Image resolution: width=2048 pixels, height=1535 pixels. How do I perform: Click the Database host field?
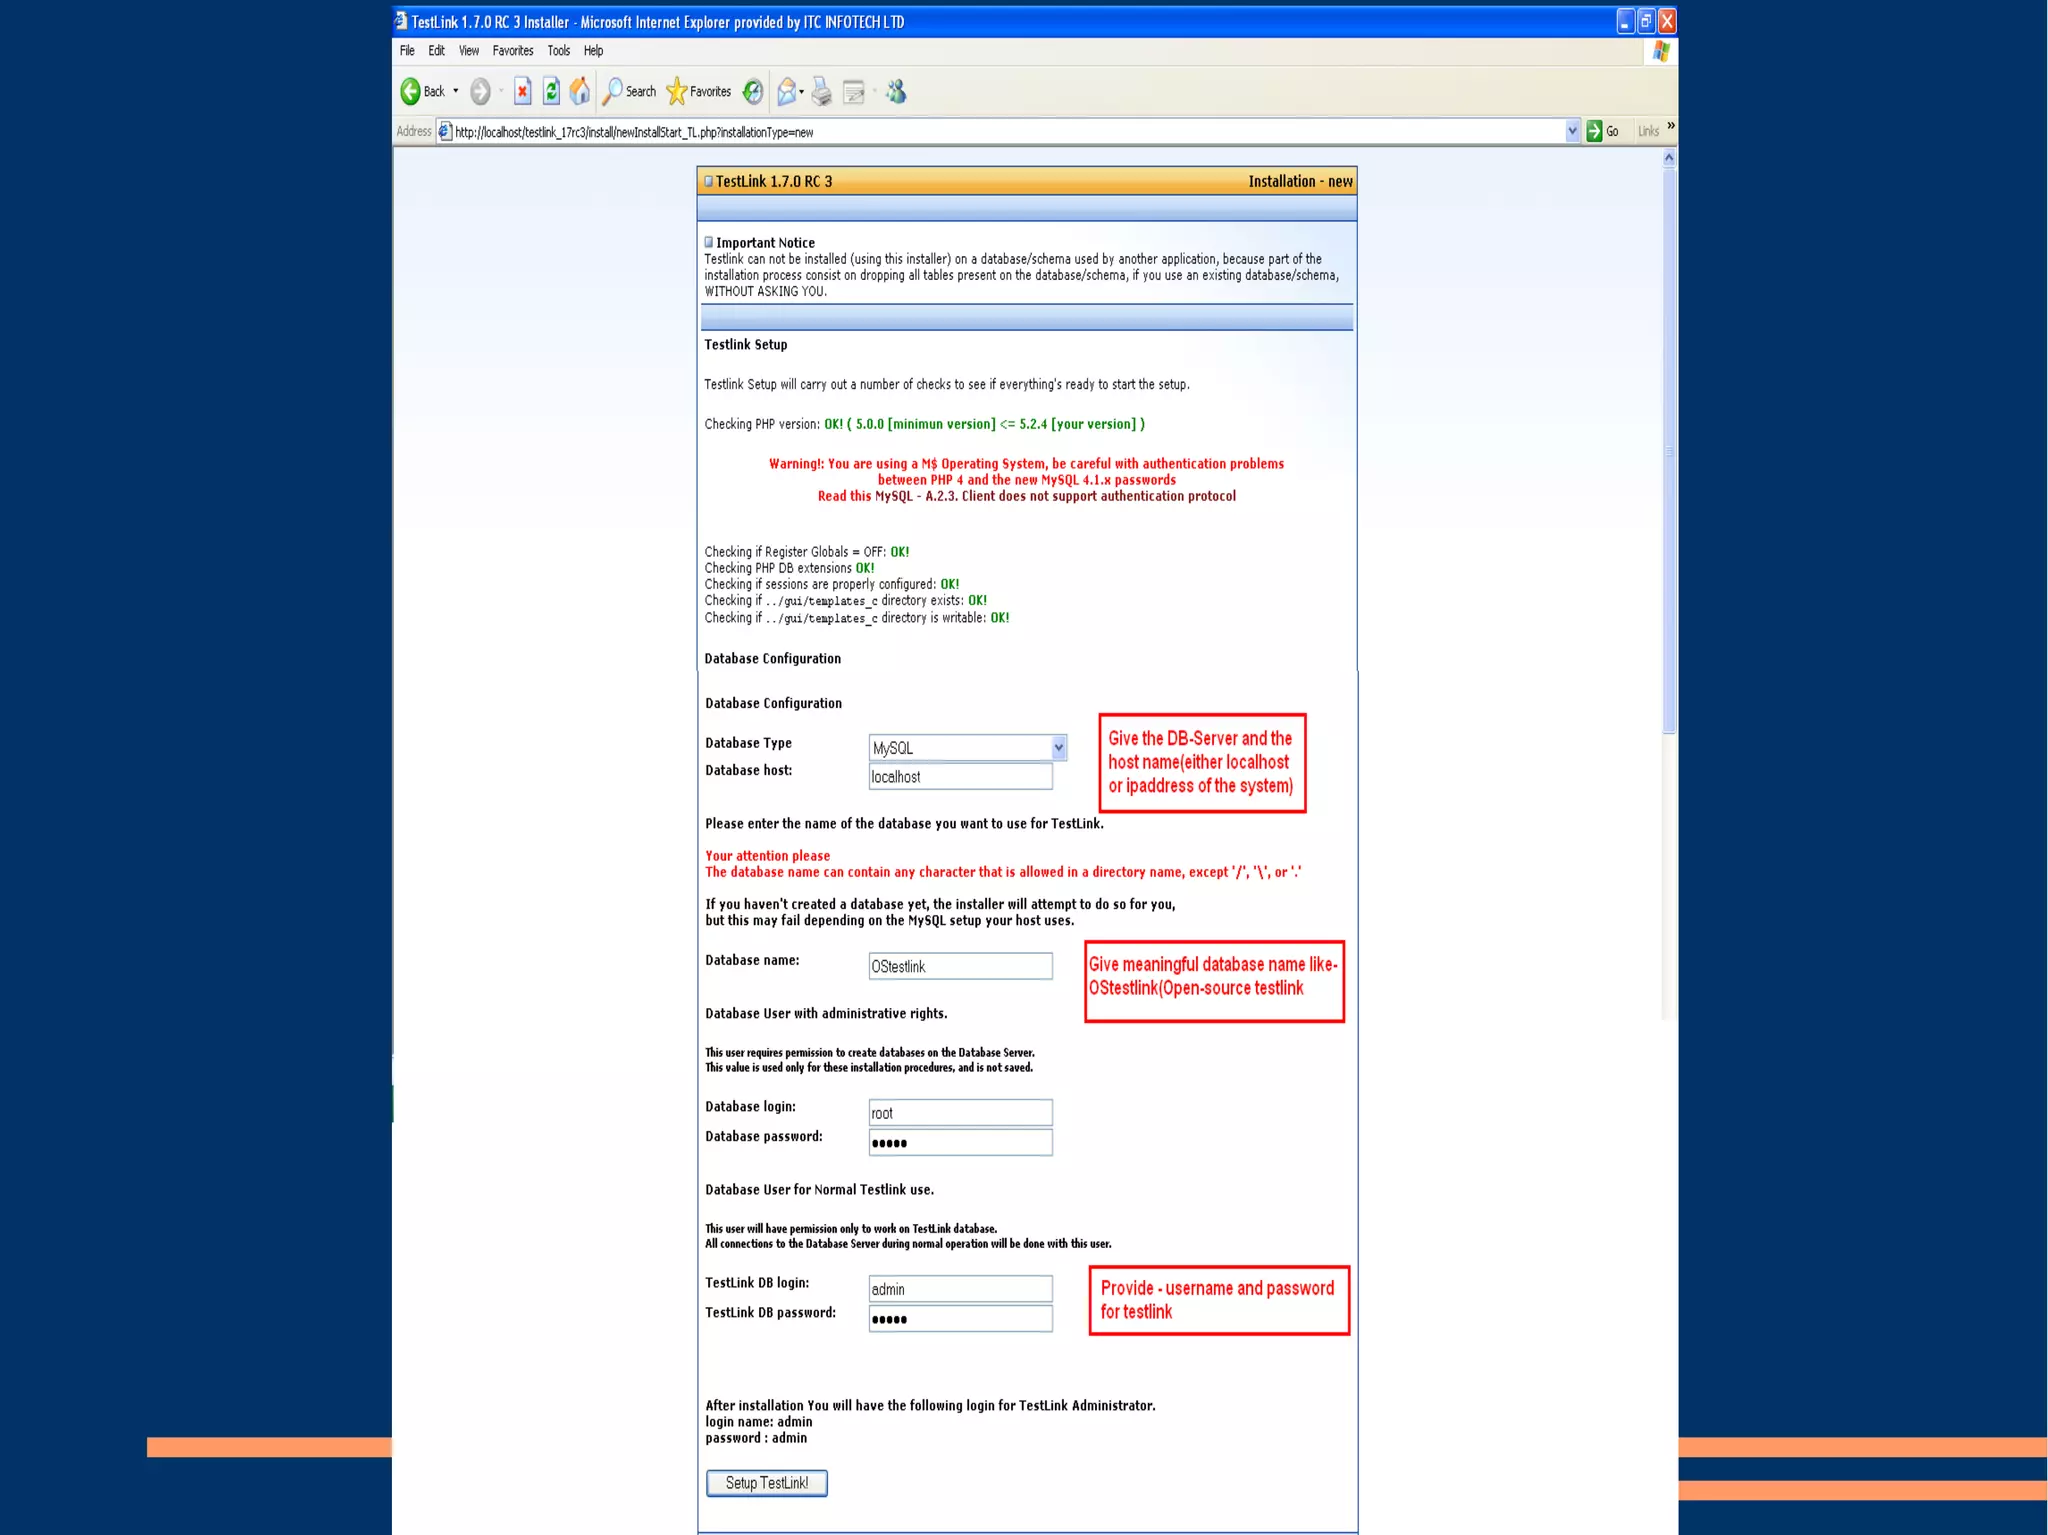[960, 777]
